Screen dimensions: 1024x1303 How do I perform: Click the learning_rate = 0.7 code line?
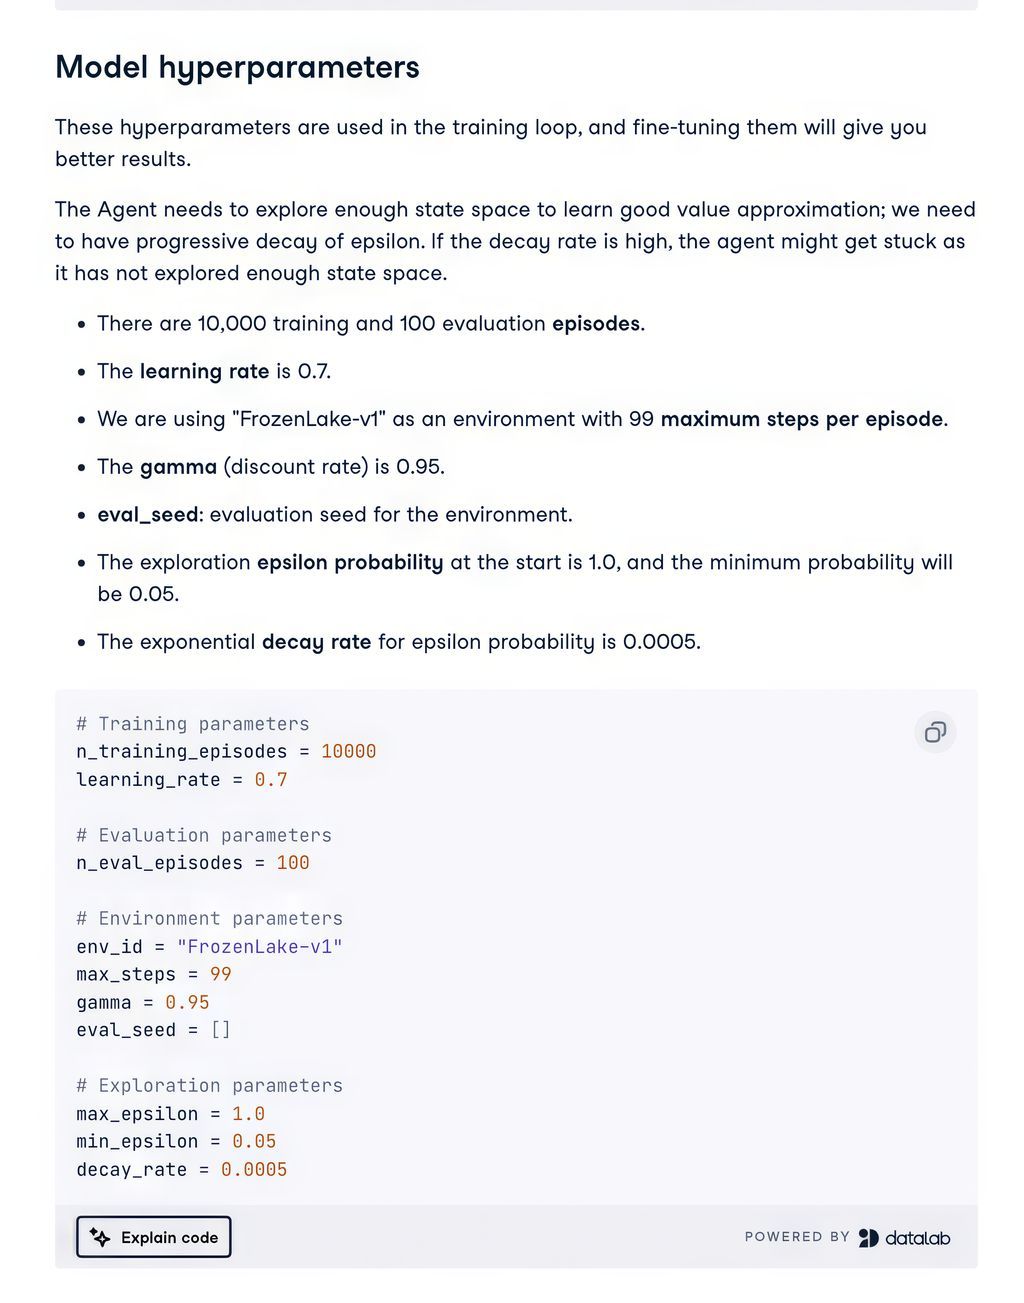(x=182, y=779)
